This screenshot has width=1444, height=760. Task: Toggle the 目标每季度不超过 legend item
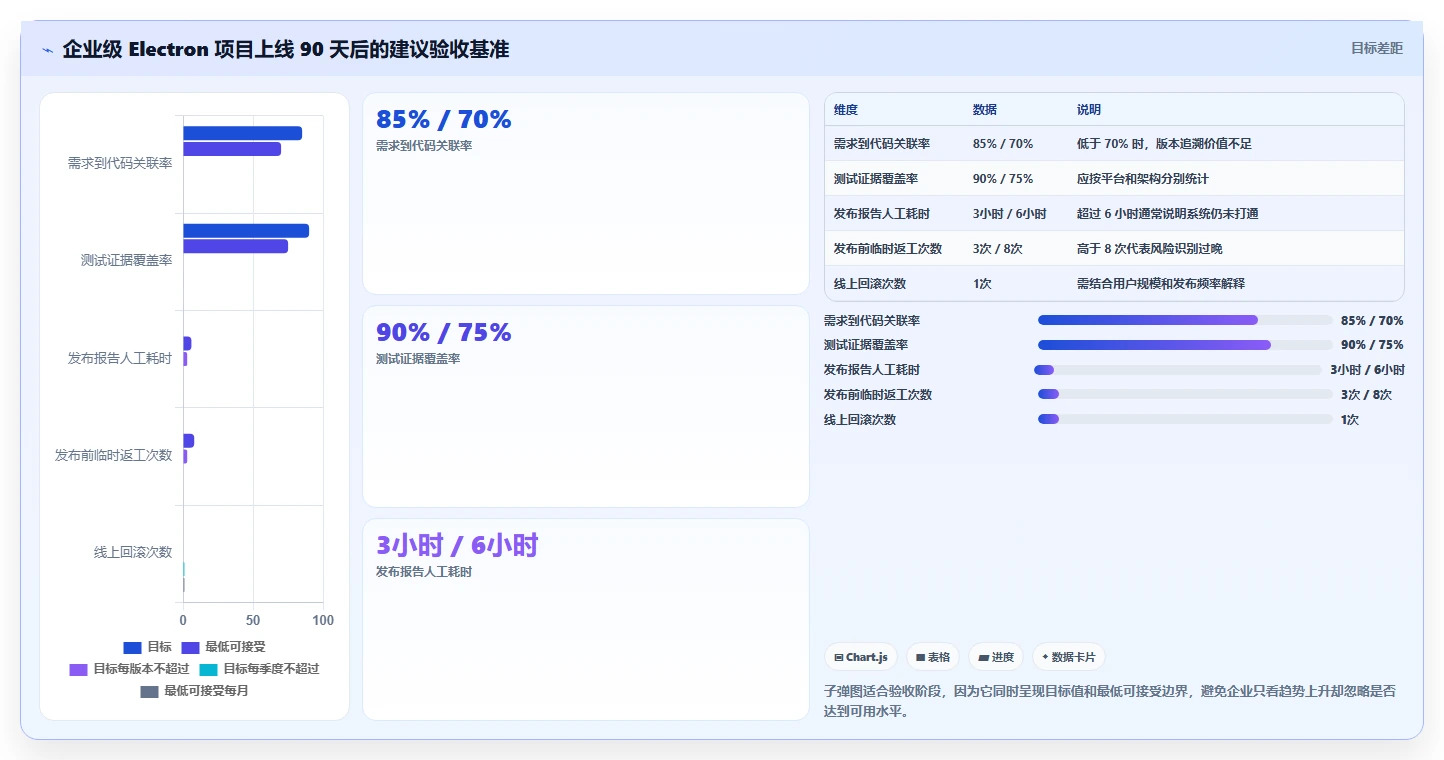pyautogui.click(x=259, y=669)
